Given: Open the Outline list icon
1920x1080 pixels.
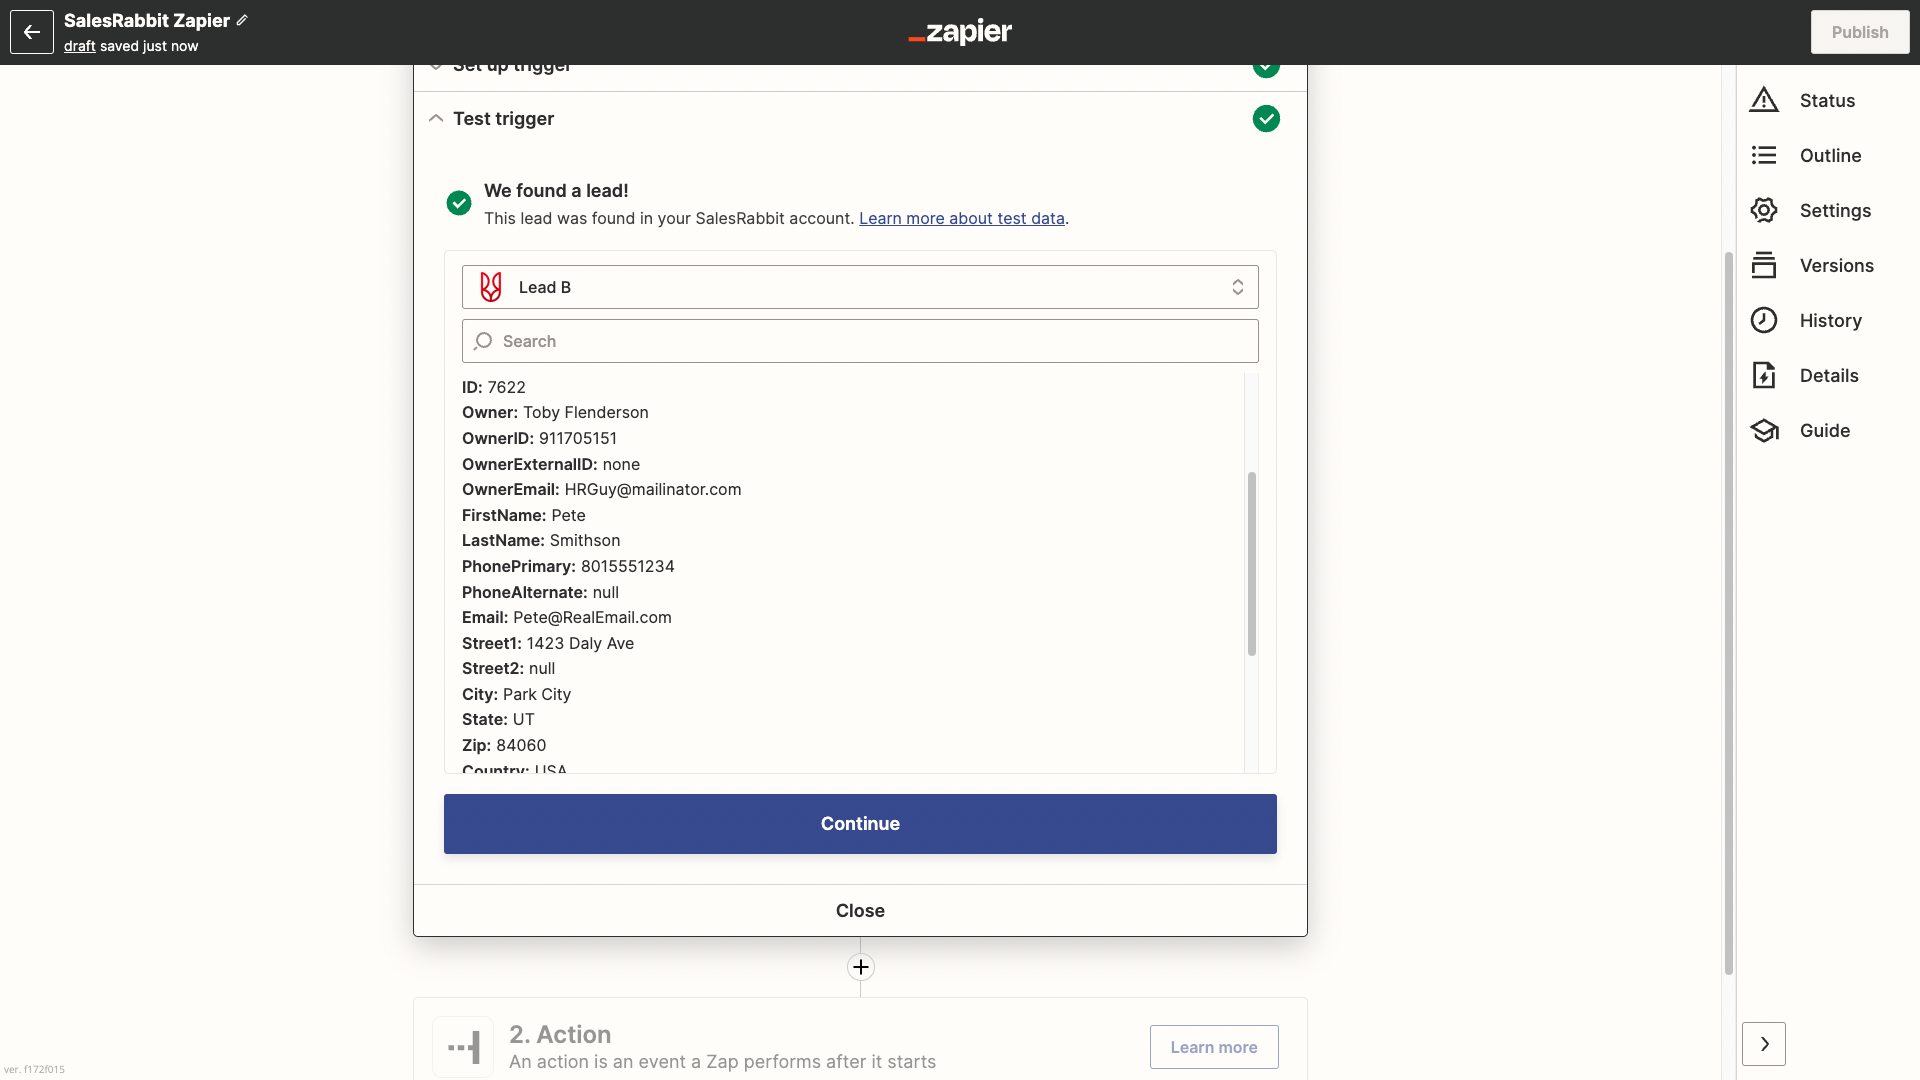Looking at the screenshot, I should [x=1764, y=155].
